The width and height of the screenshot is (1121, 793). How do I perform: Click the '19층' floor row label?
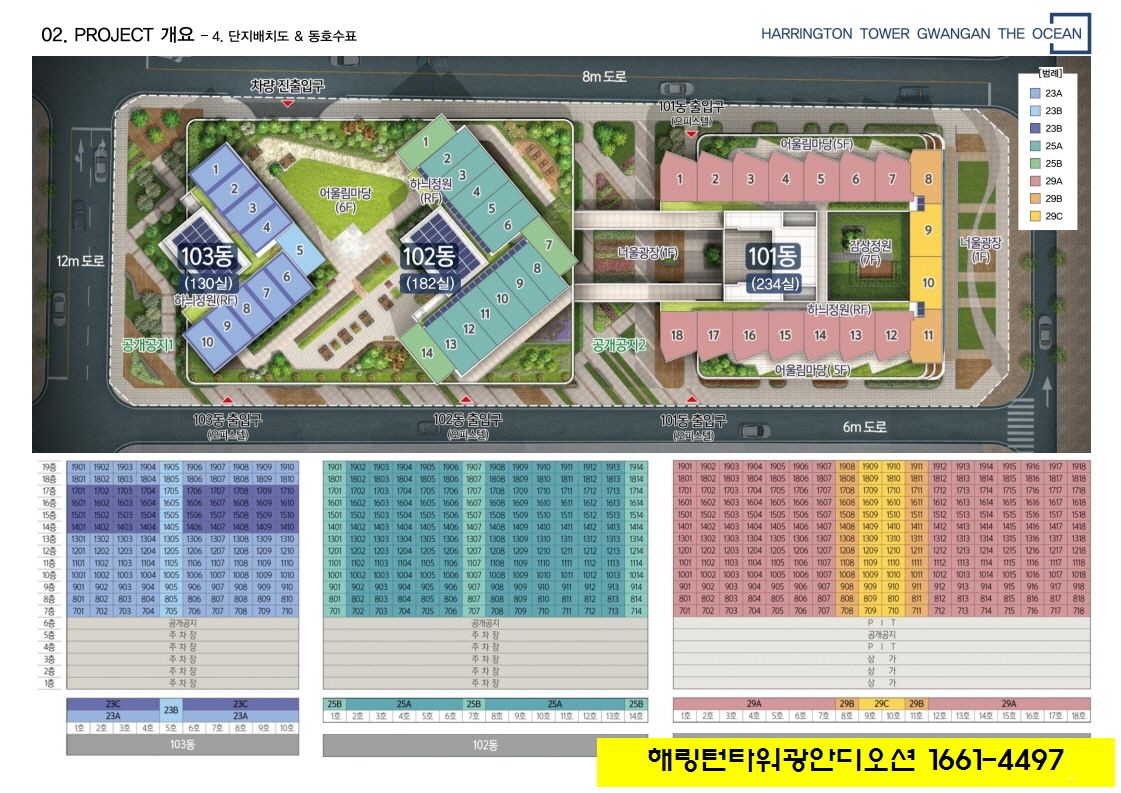point(49,467)
